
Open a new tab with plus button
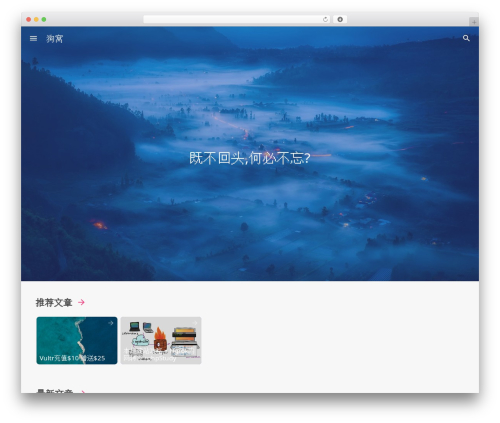[x=474, y=22]
